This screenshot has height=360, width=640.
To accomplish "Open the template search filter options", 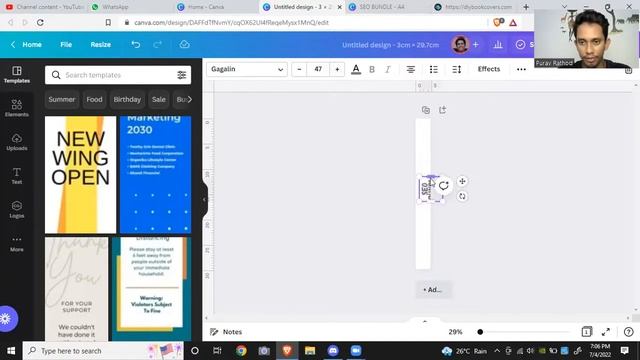I will click(x=182, y=75).
